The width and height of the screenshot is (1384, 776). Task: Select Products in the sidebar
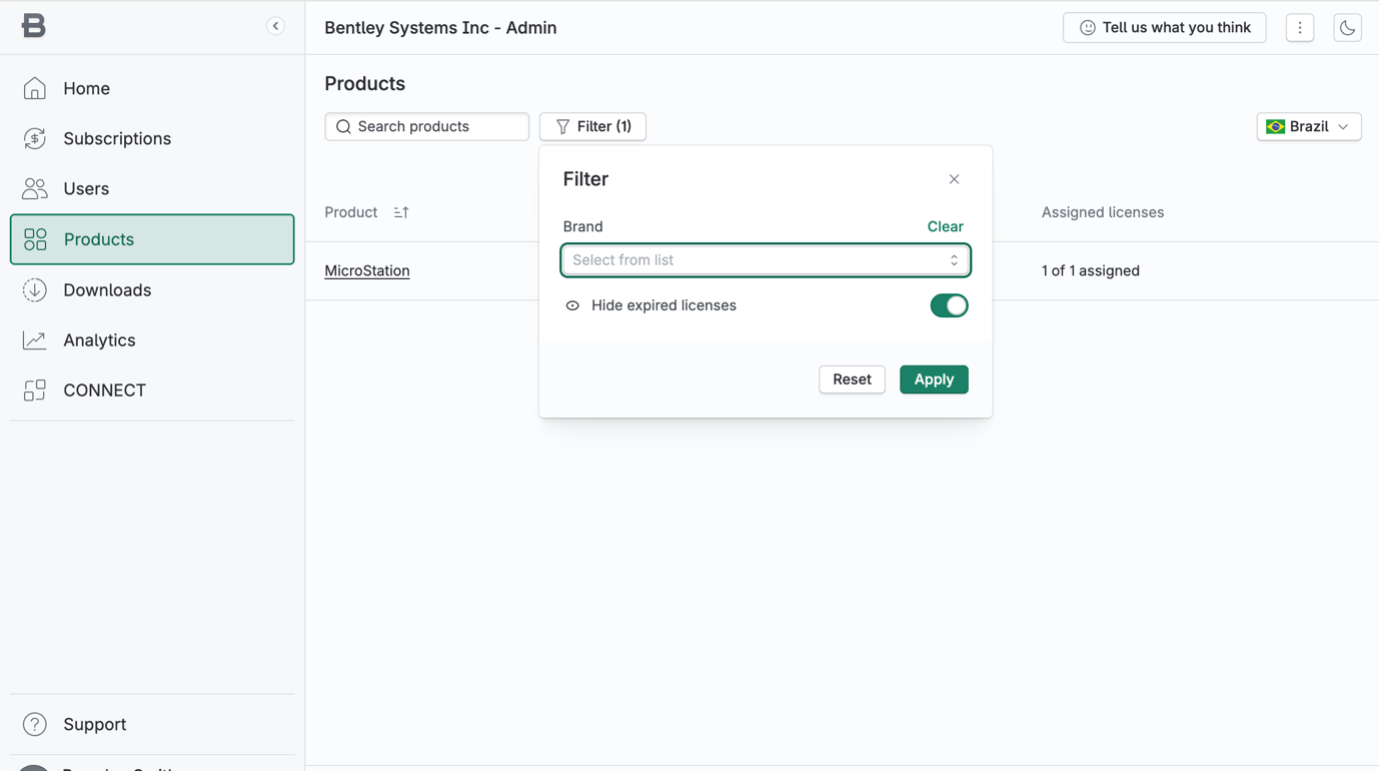153,240
